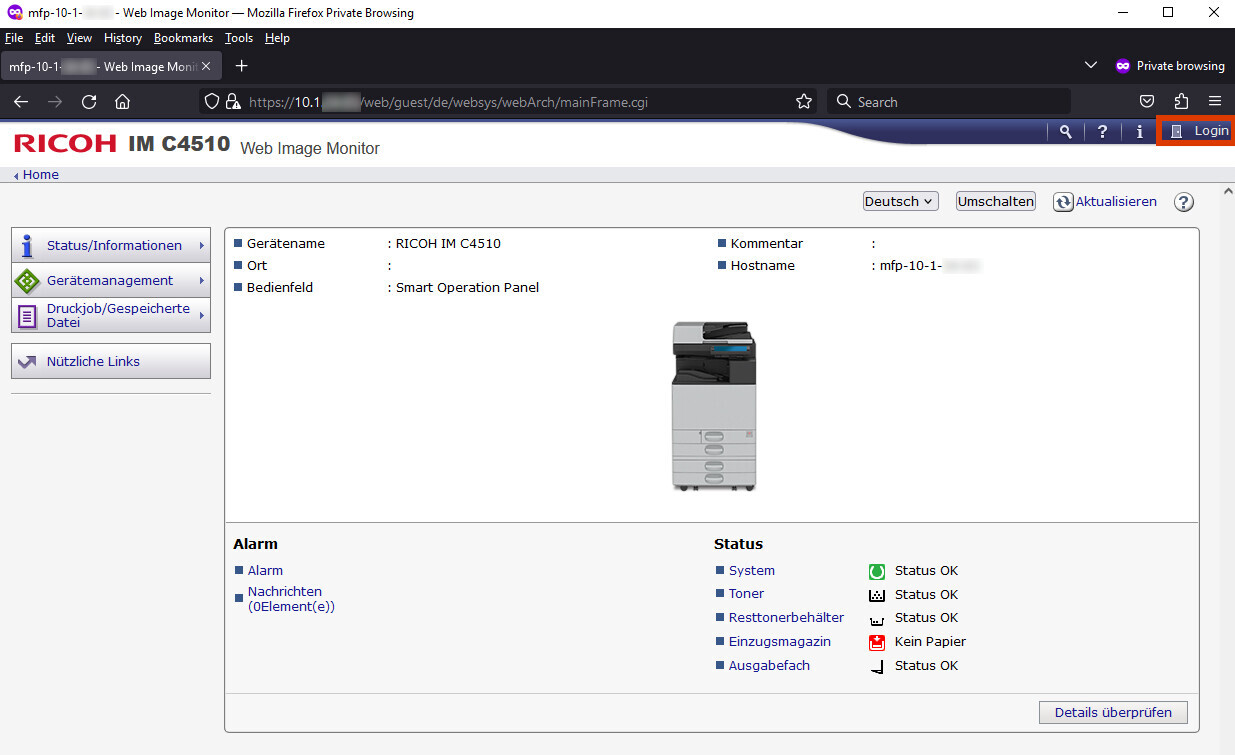Click the Umschalten button
Screen dimensions: 1235x755
[995, 201]
